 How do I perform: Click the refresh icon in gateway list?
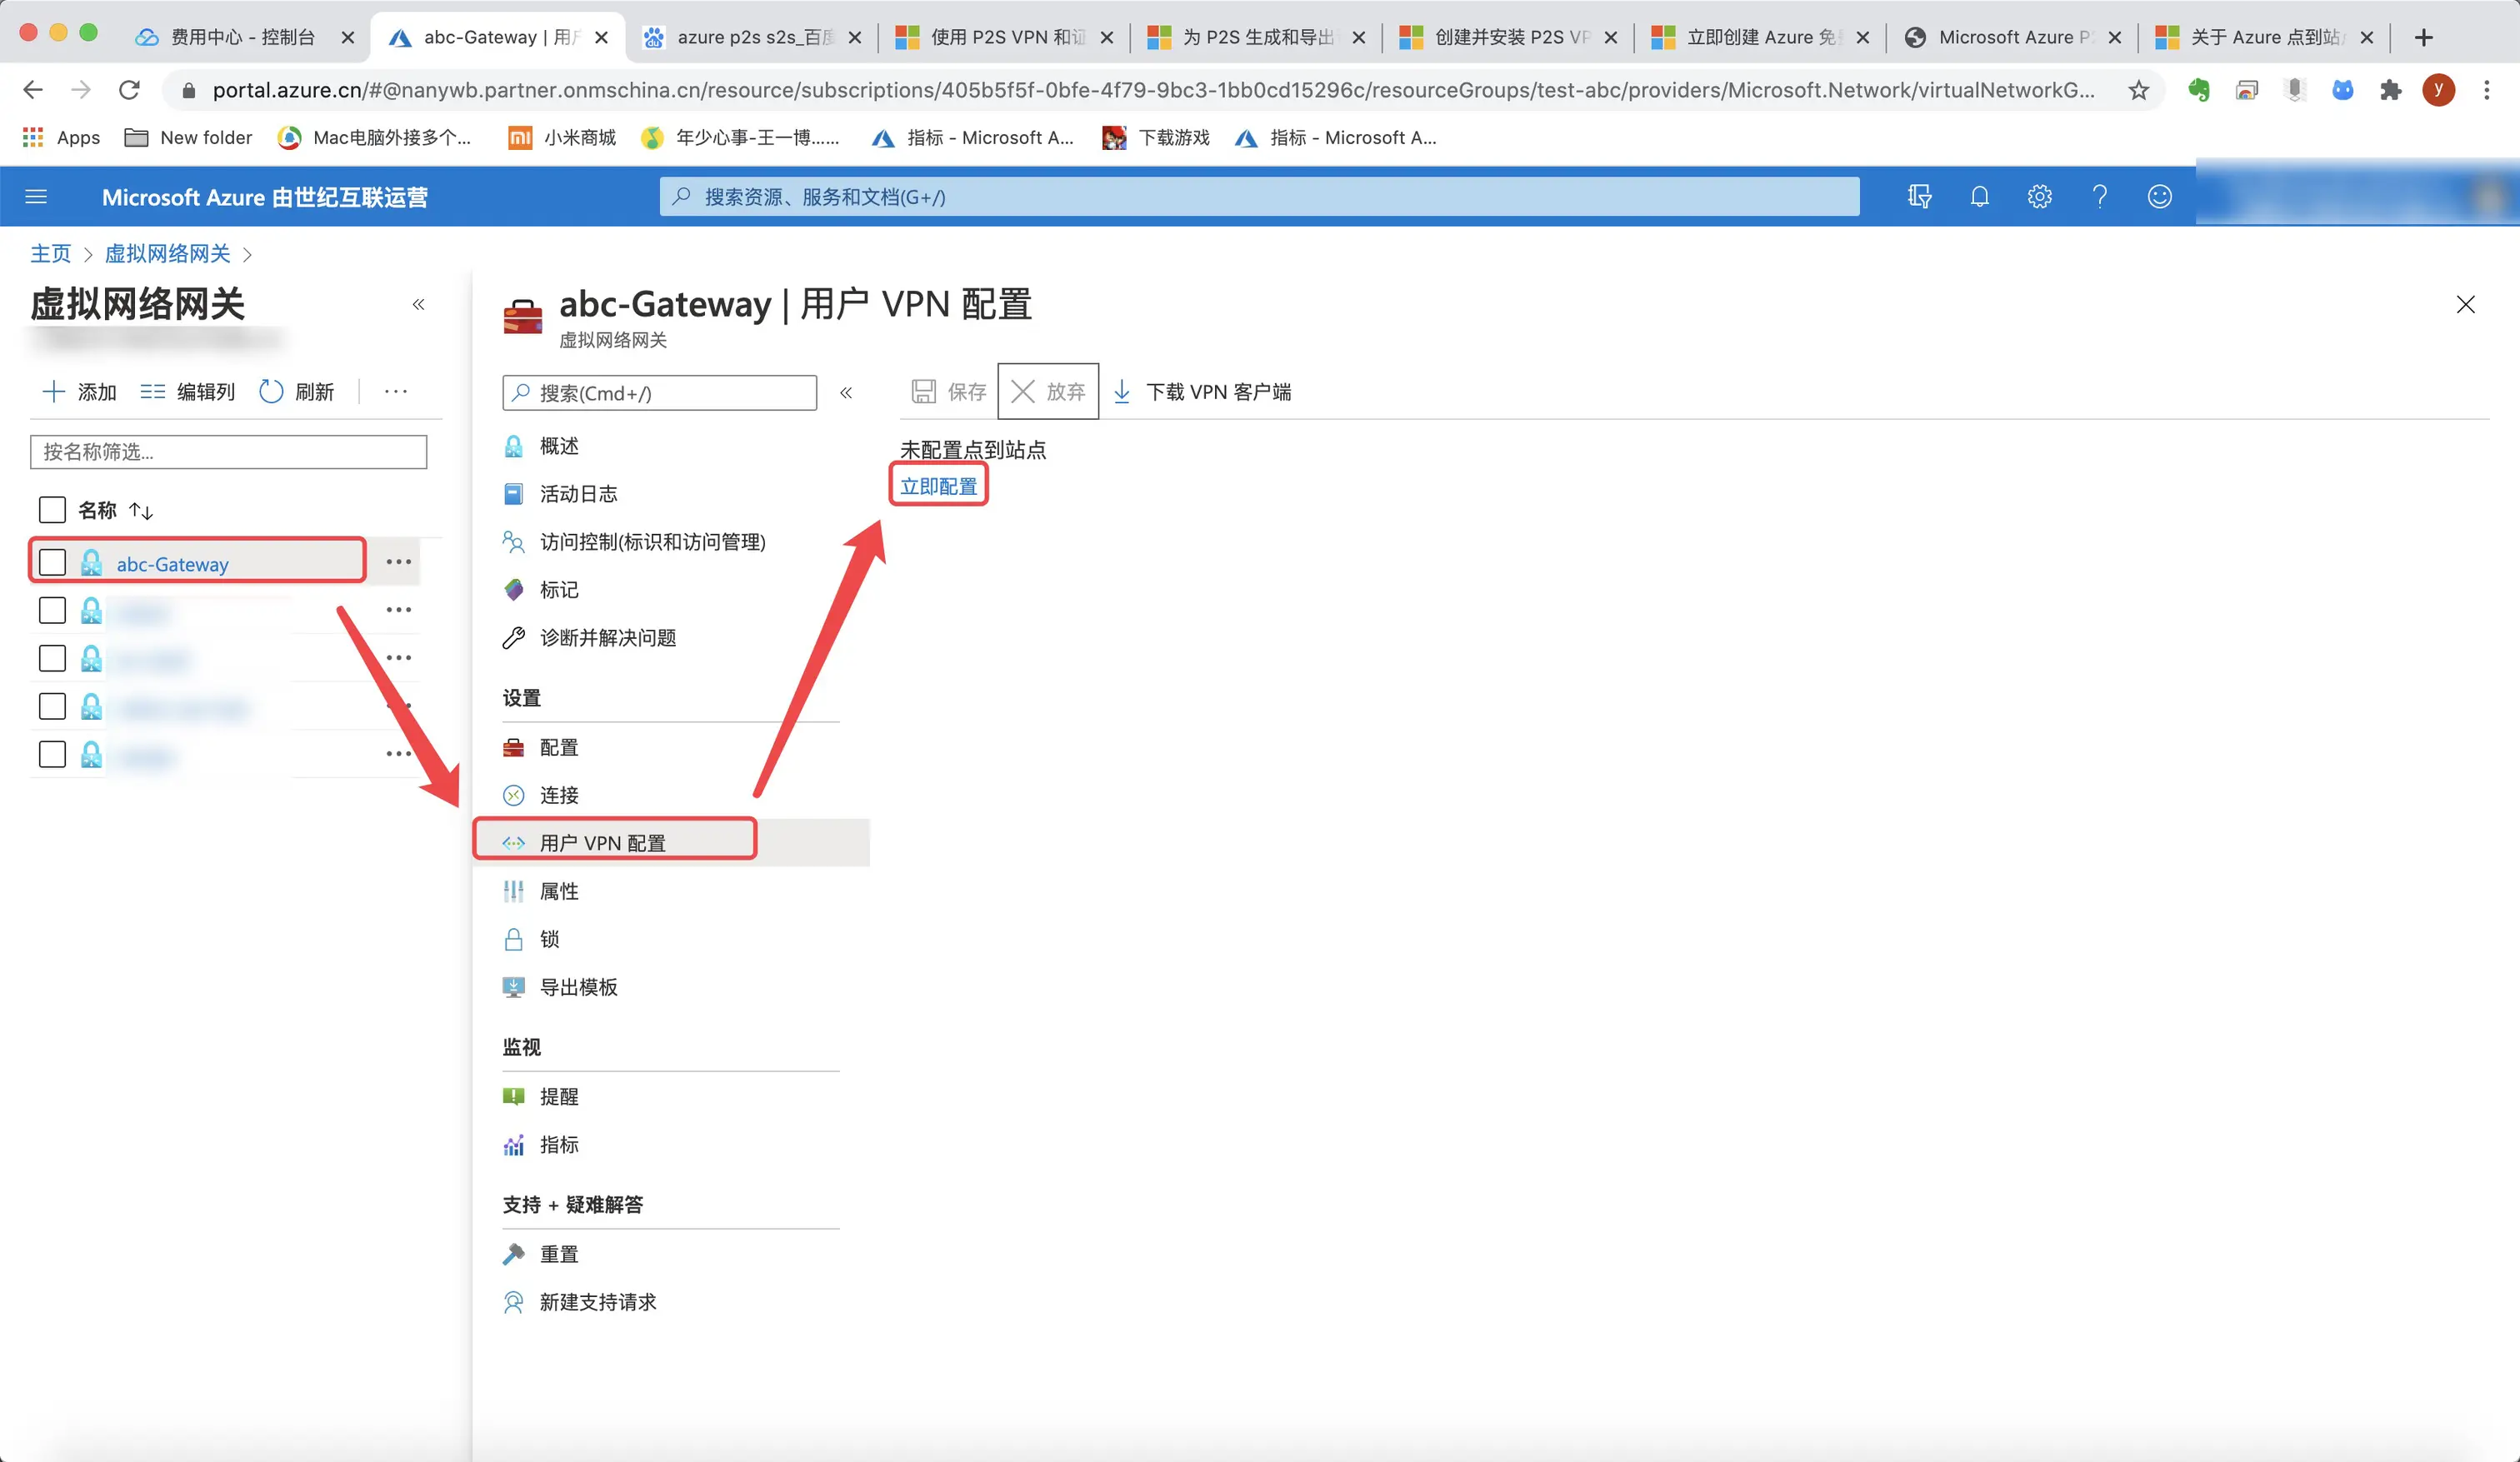point(271,391)
